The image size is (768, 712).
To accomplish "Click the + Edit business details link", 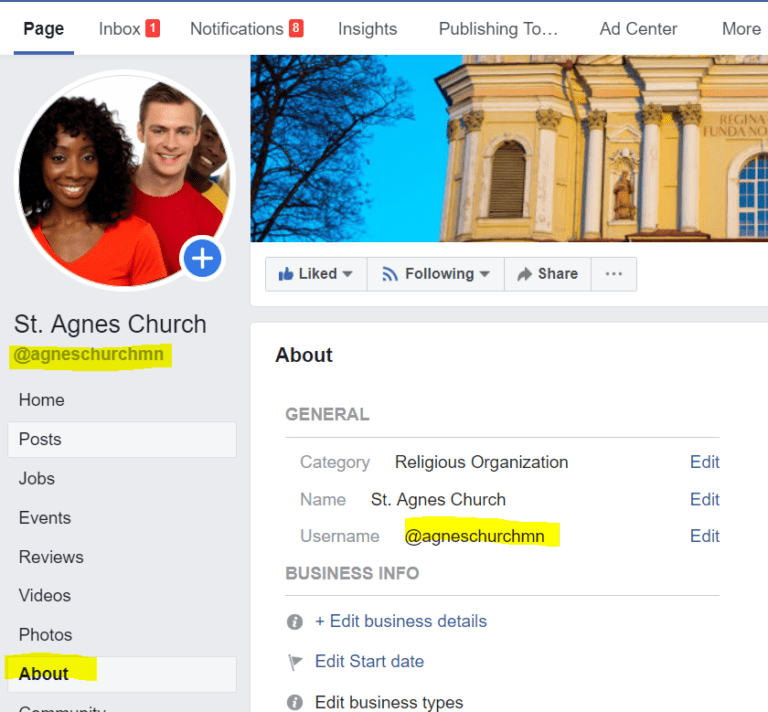I will coord(401,621).
